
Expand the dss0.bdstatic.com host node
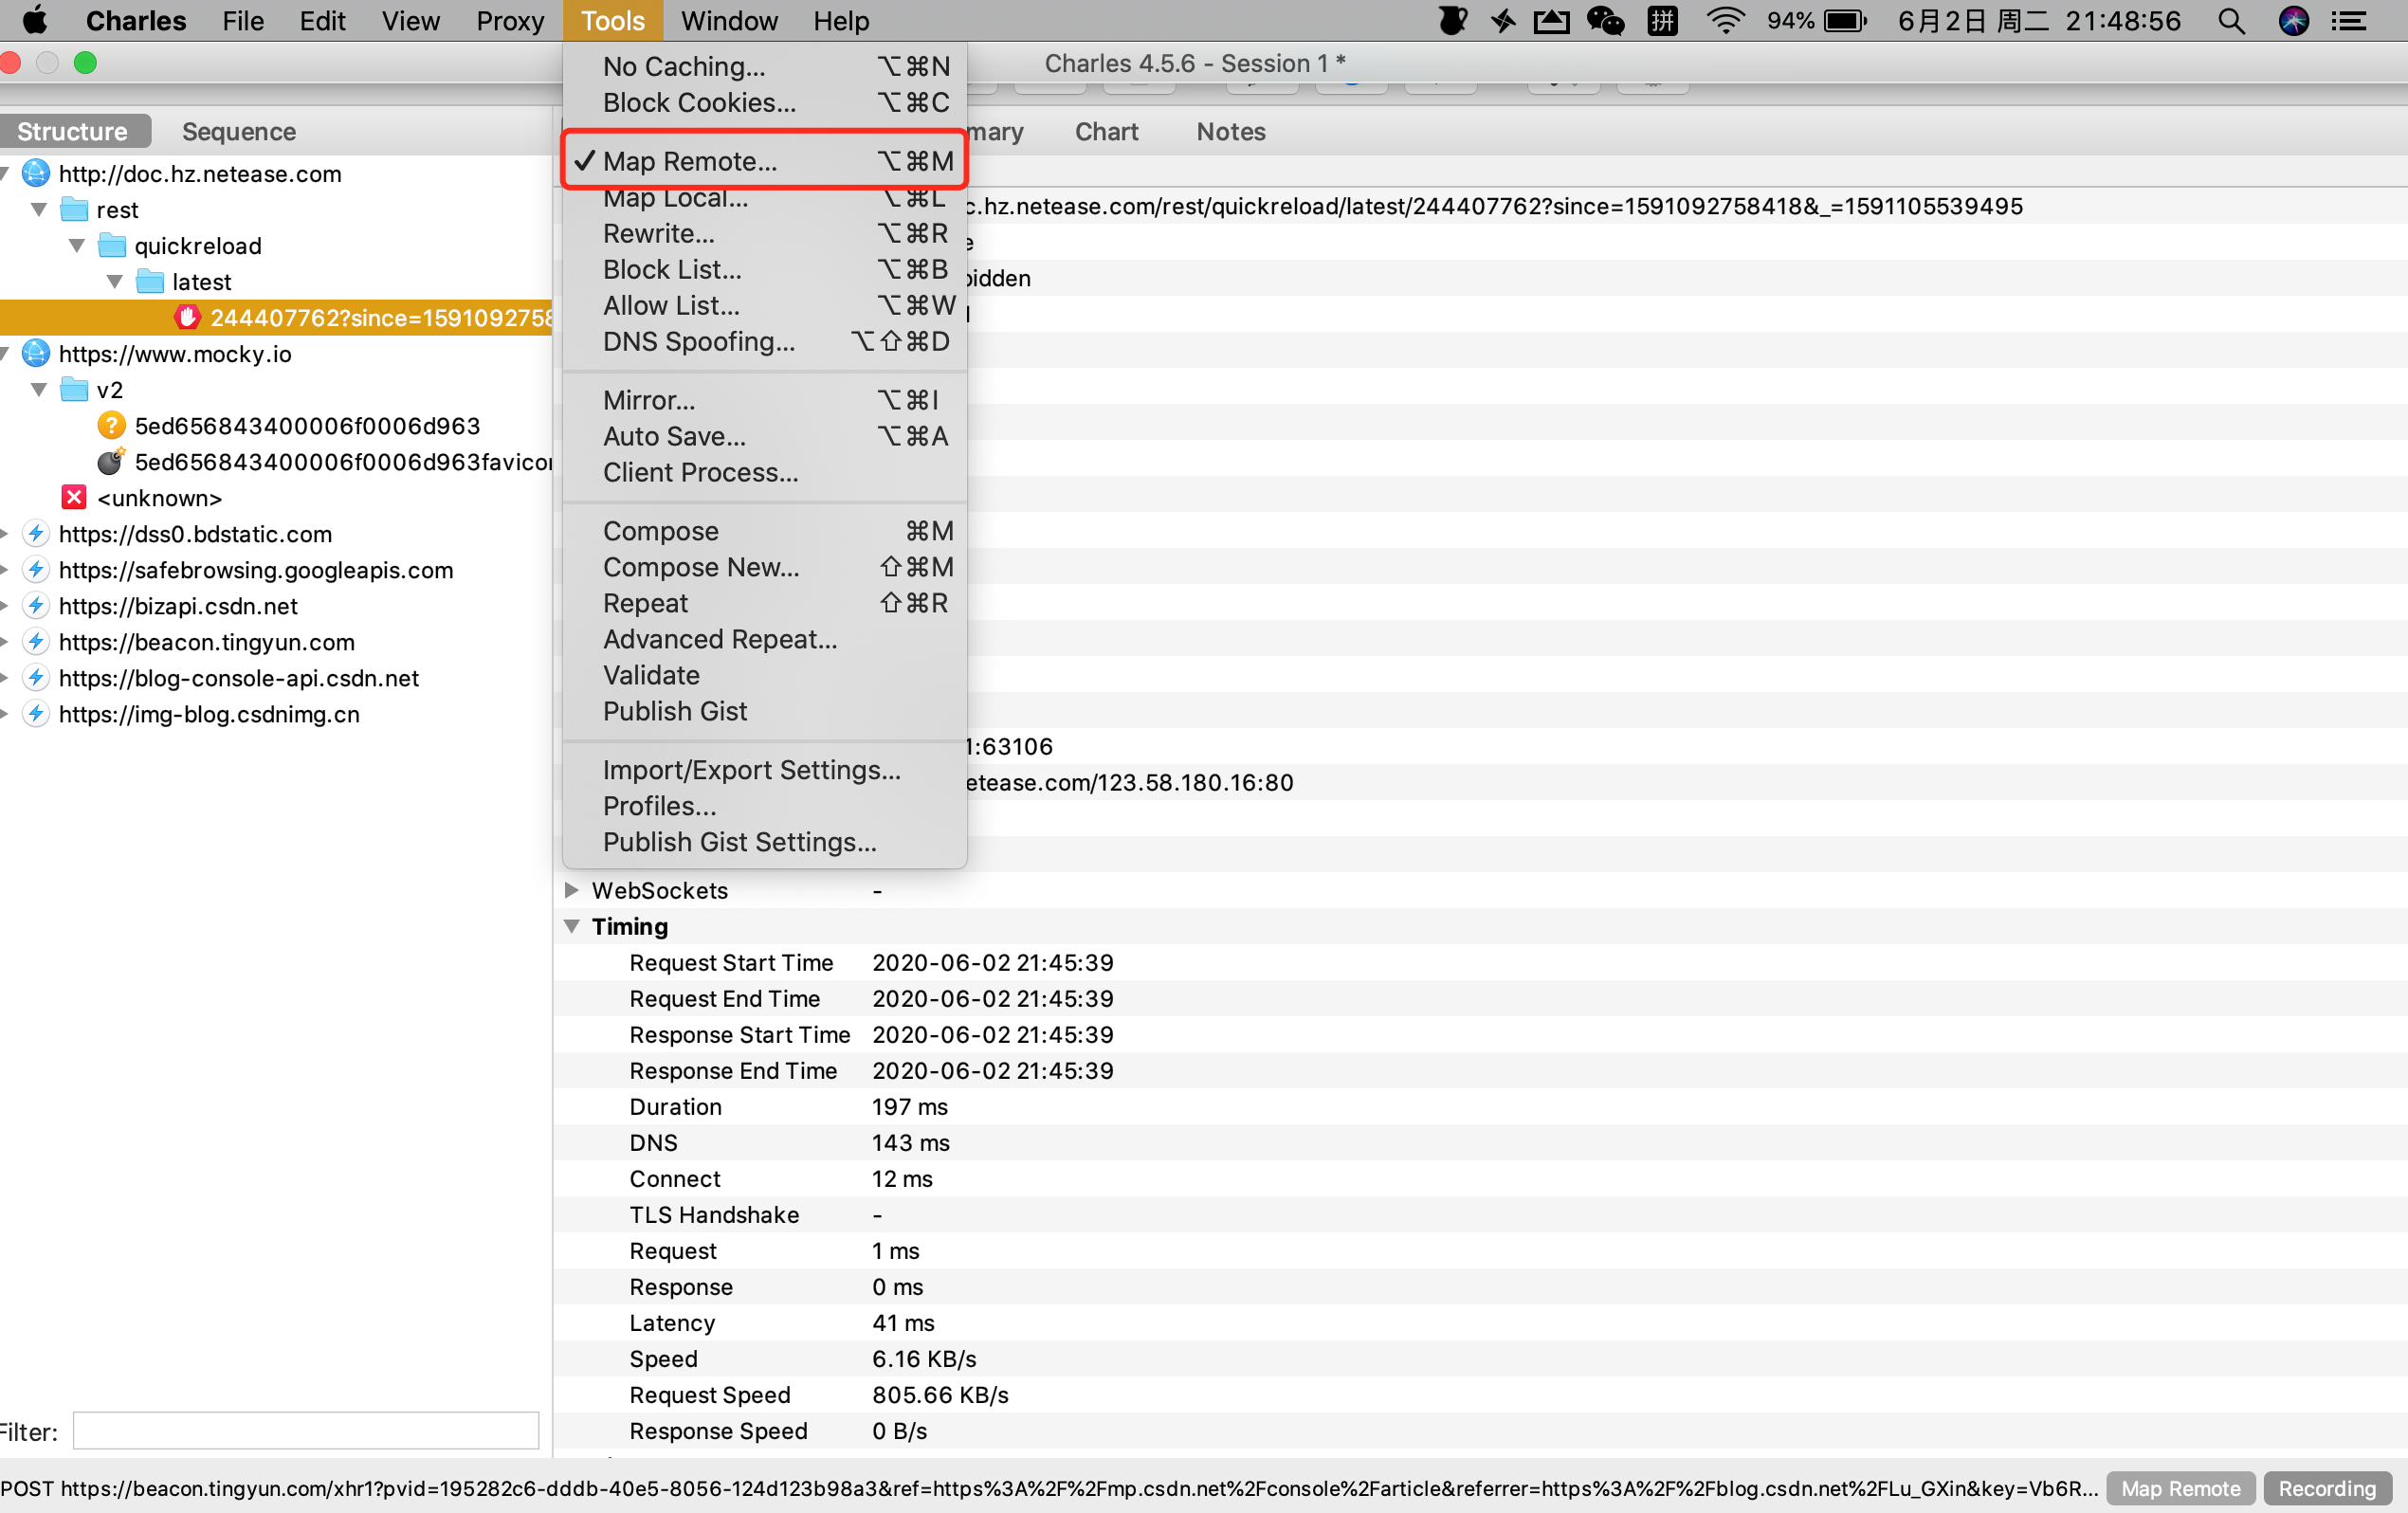click(x=4, y=533)
